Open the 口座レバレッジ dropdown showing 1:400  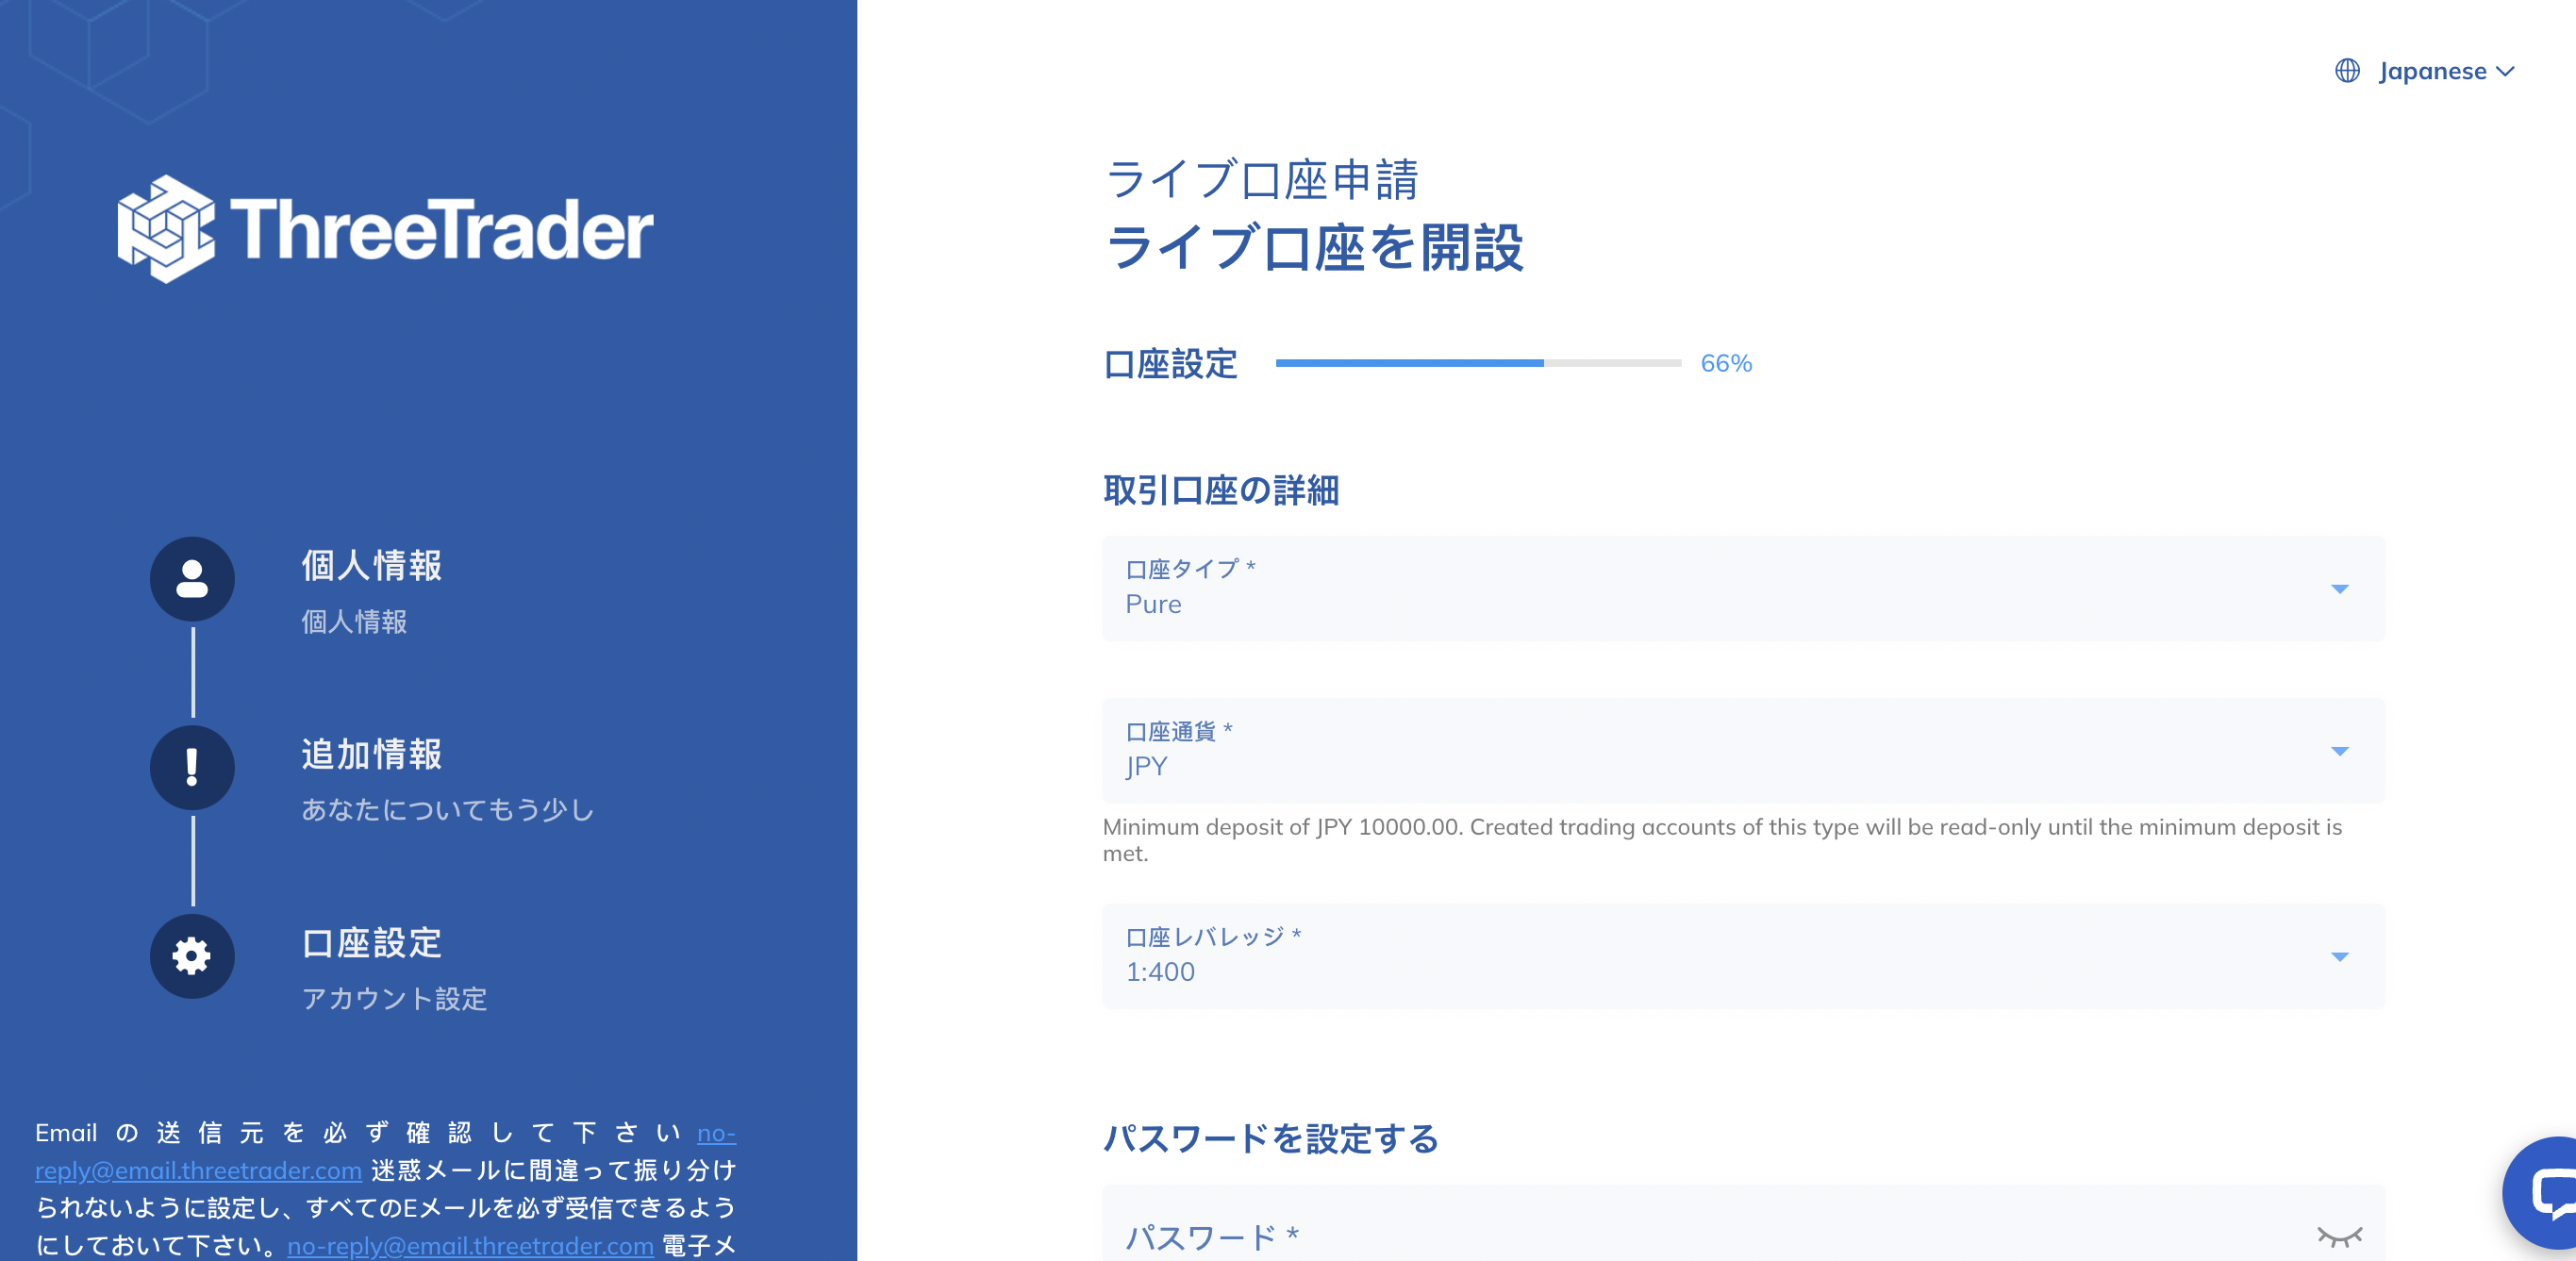pos(1743,956)
